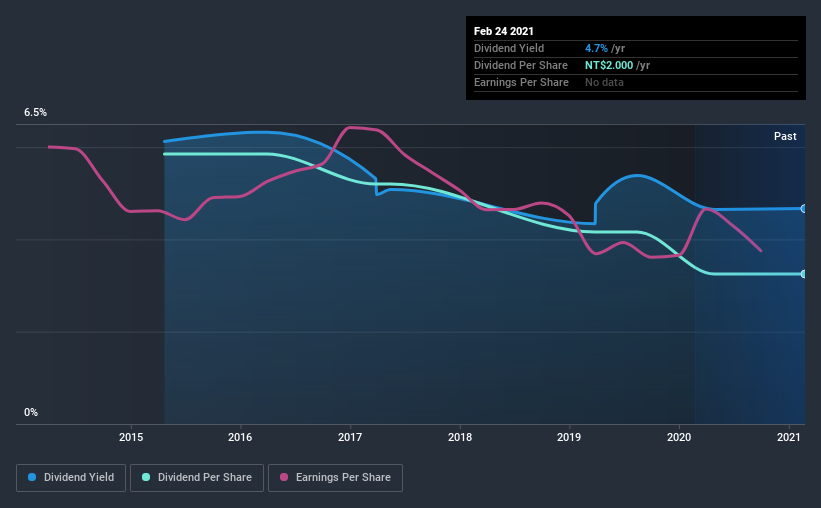Click the teal Dividend Per Share legend dot
This screenshot has width=821, height=508.
(x=146, y=477)
